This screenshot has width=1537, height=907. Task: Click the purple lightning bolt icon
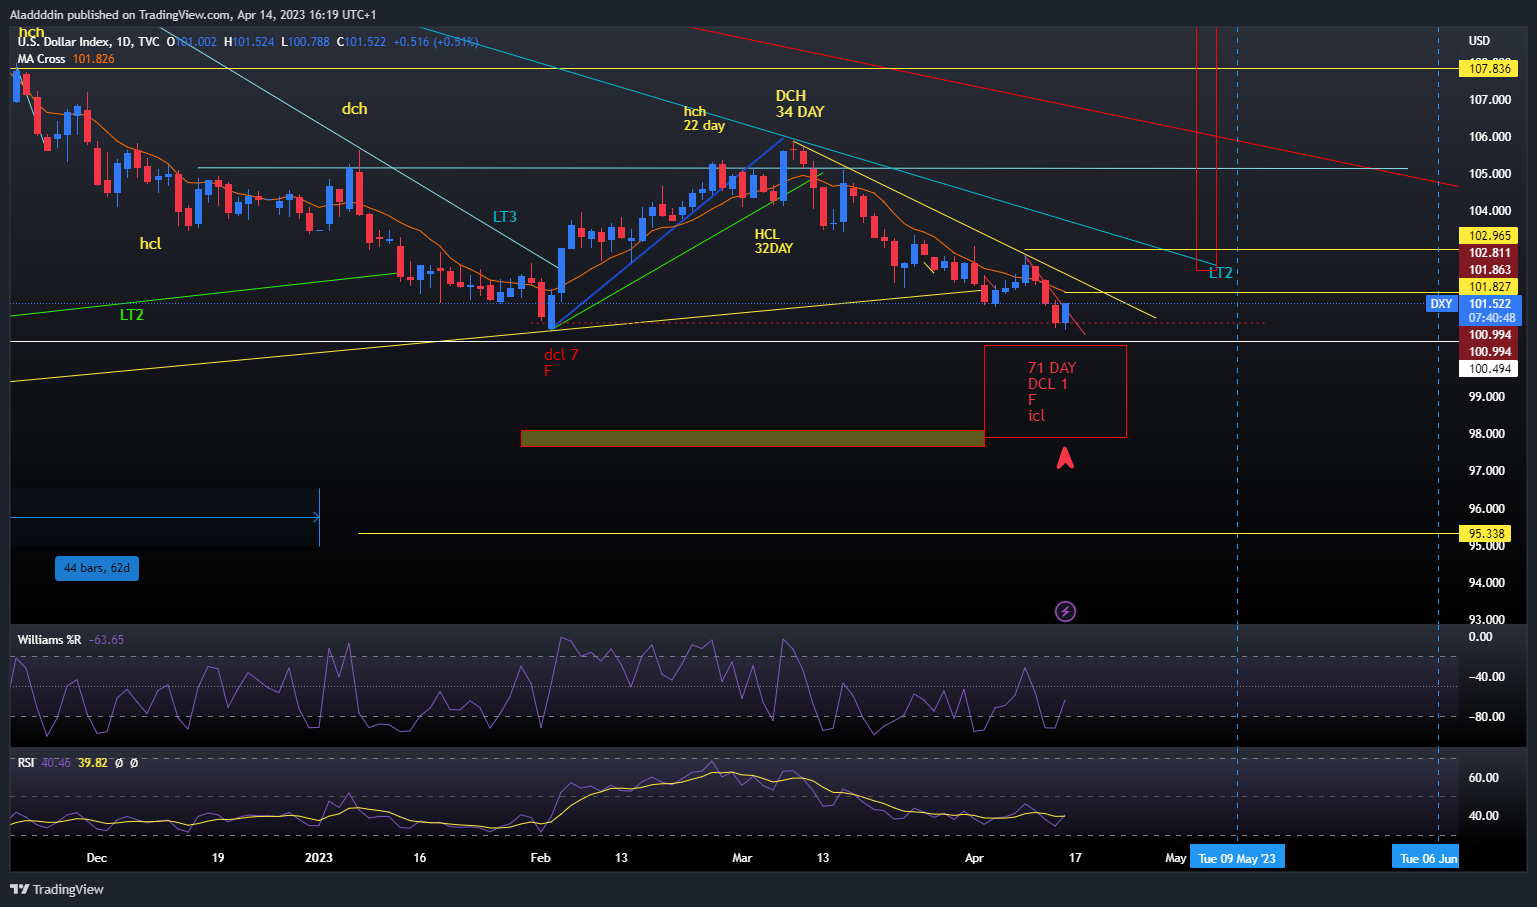point(1066,611)
